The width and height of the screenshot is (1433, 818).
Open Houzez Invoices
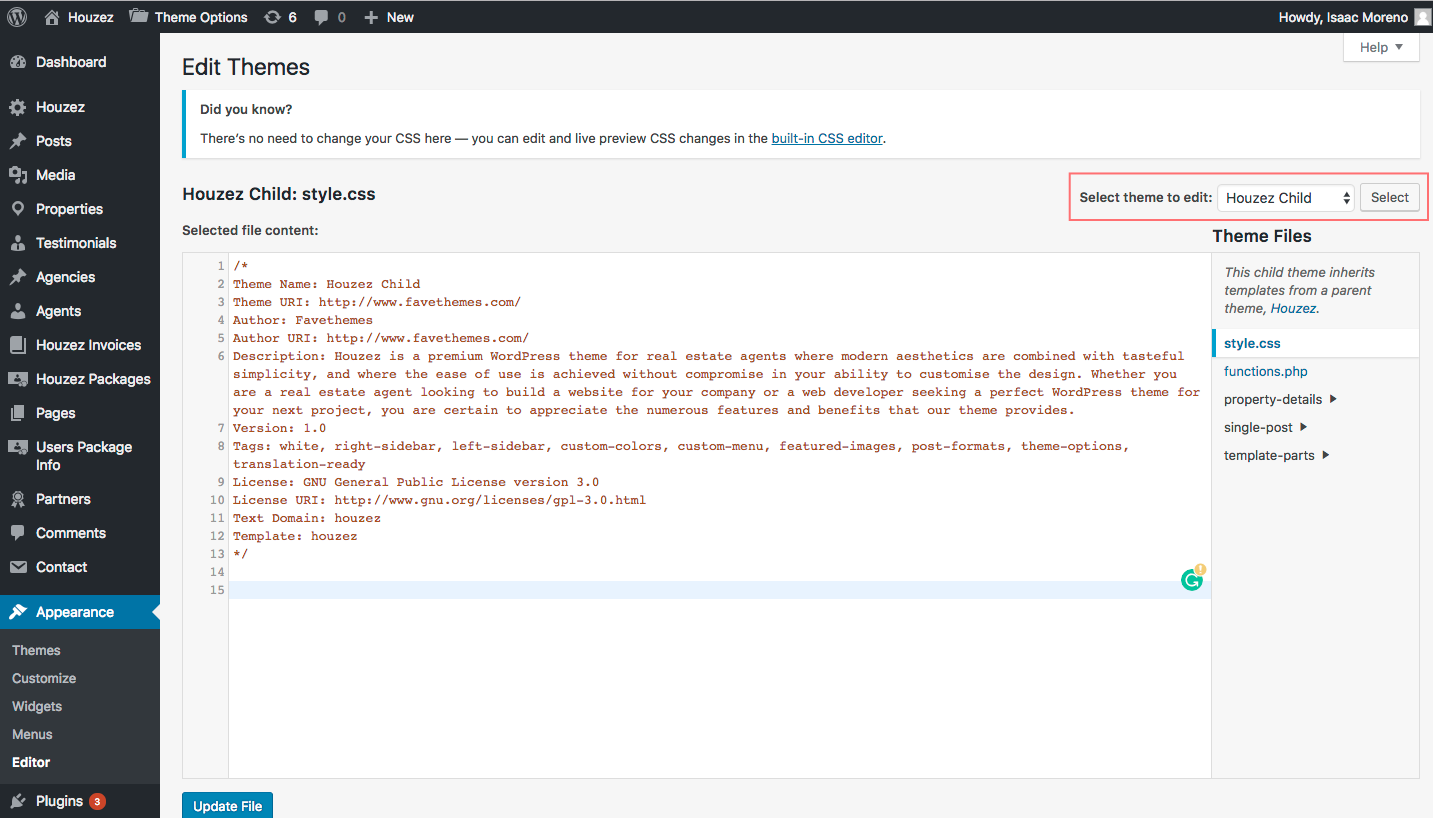click(x=80, y=345)
